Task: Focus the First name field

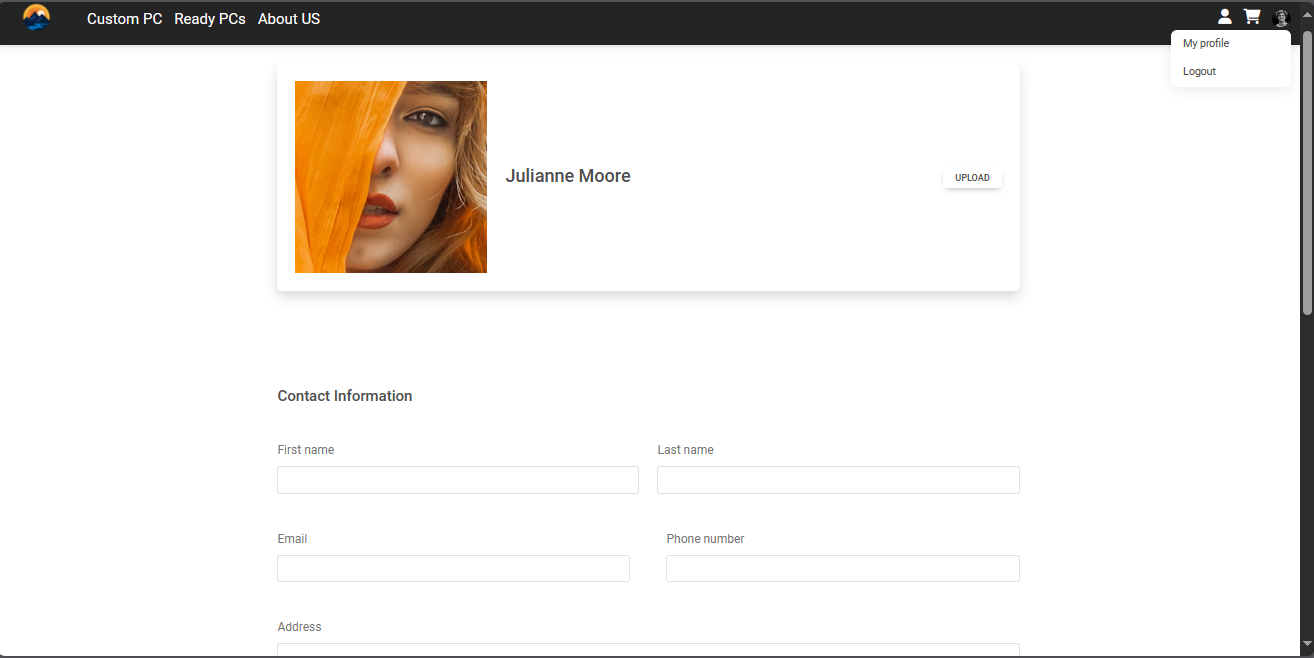Action: tap(458, 480)
